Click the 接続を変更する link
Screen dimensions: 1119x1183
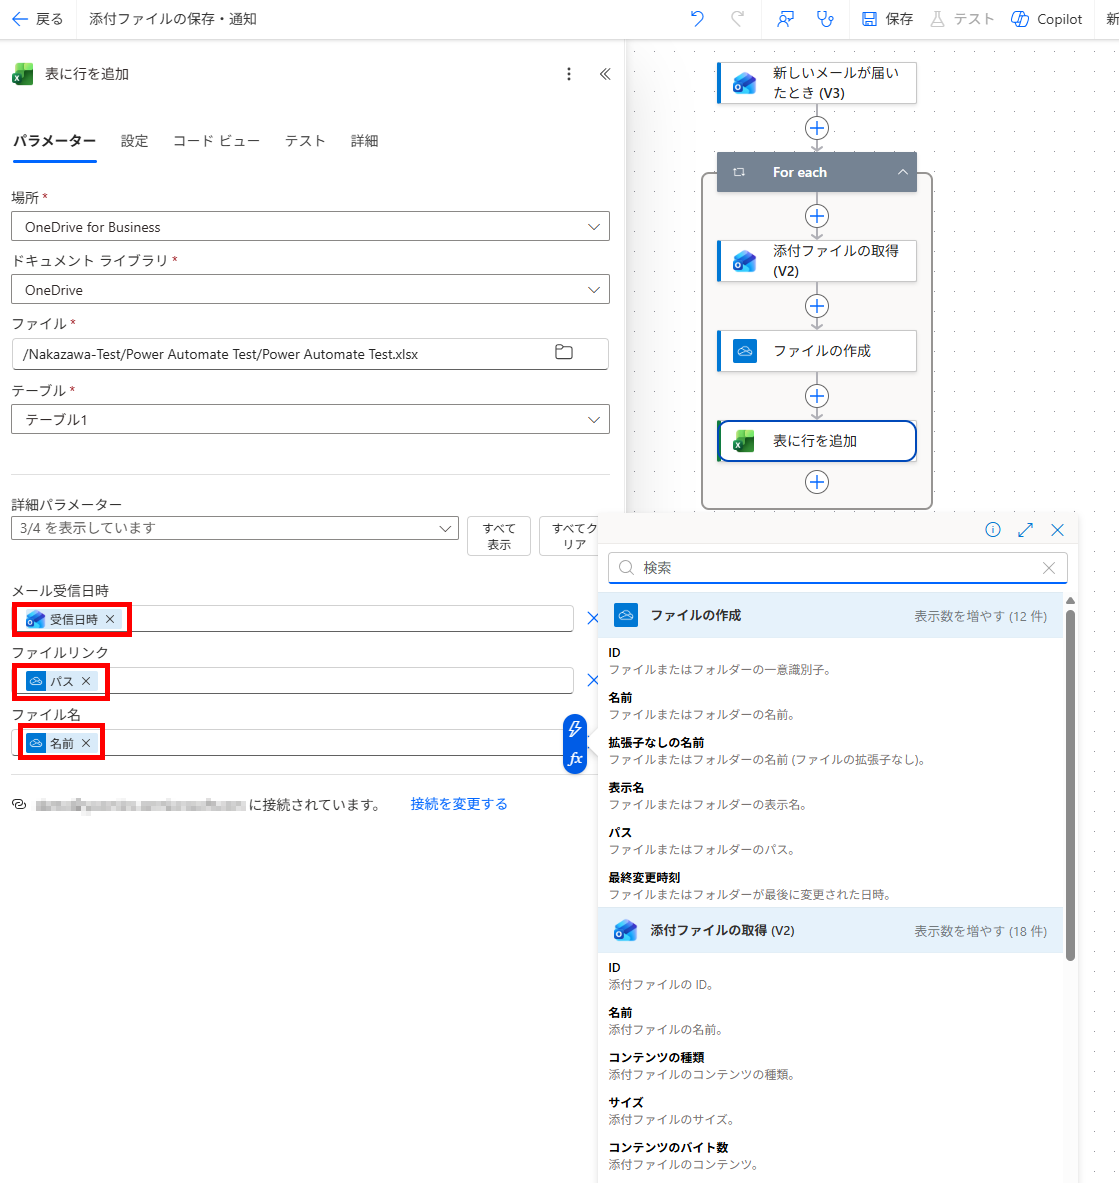(459, 804)
